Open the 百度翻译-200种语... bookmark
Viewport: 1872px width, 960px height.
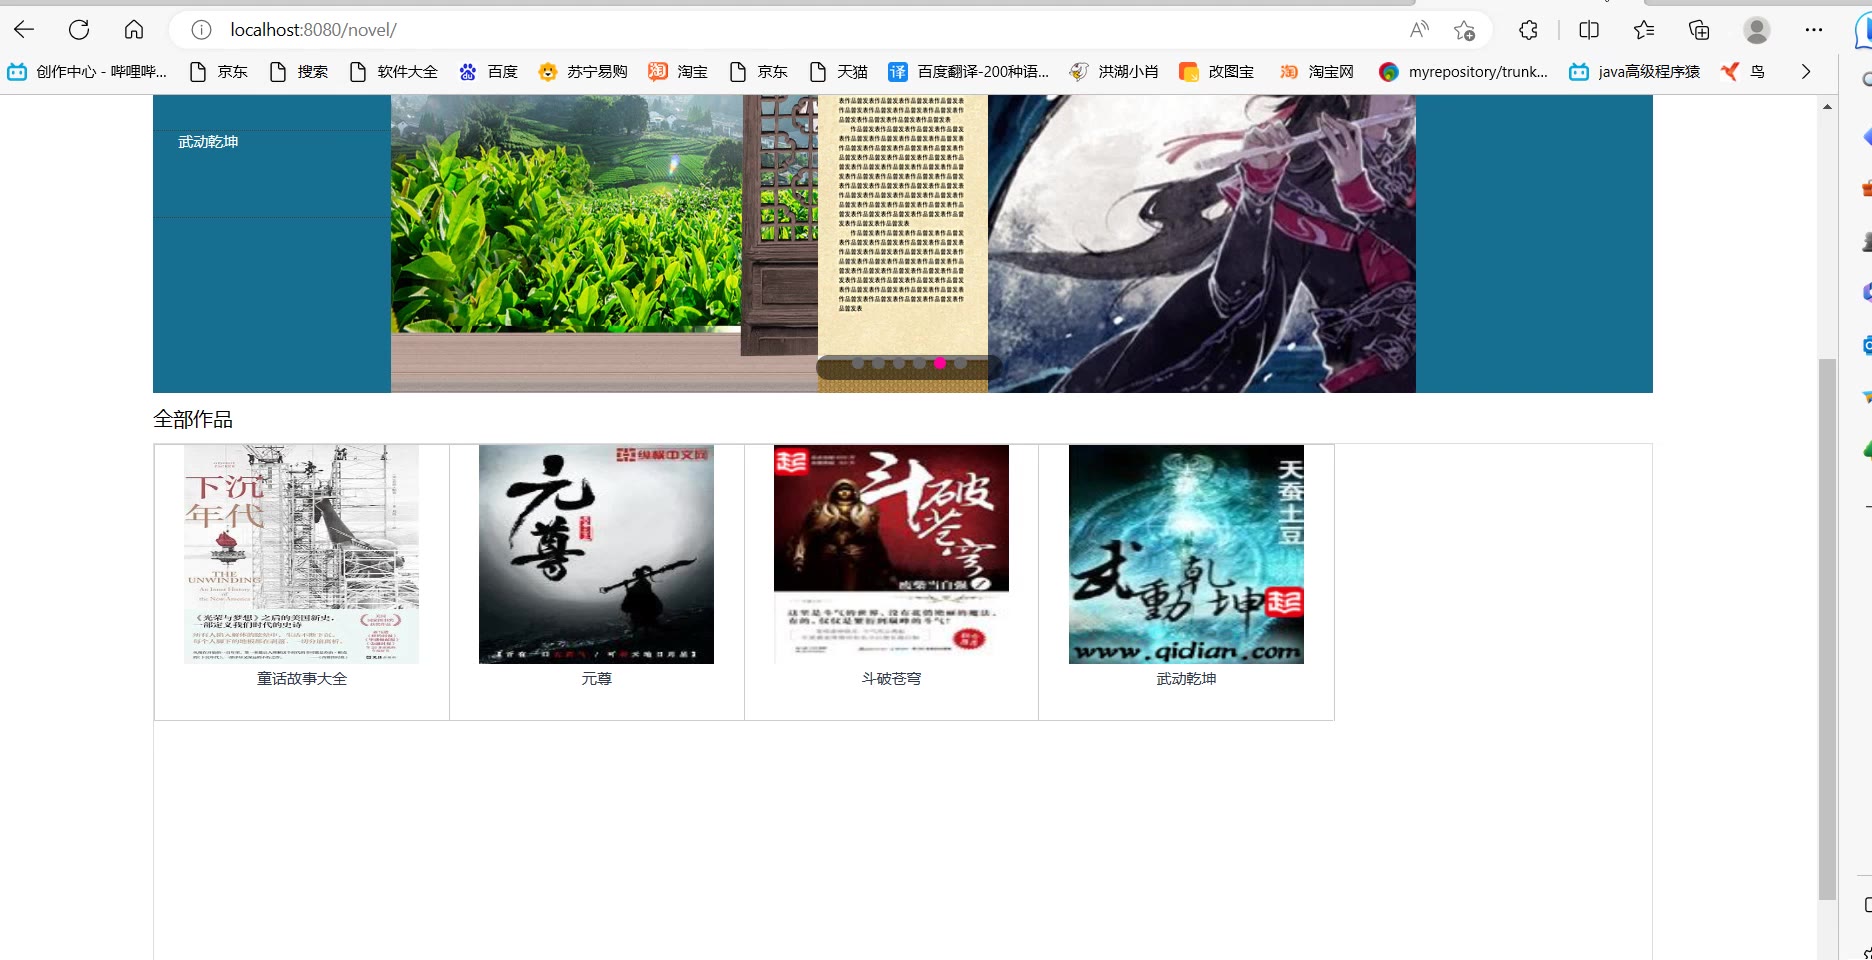pyautogui.click(x=969, y=72)
